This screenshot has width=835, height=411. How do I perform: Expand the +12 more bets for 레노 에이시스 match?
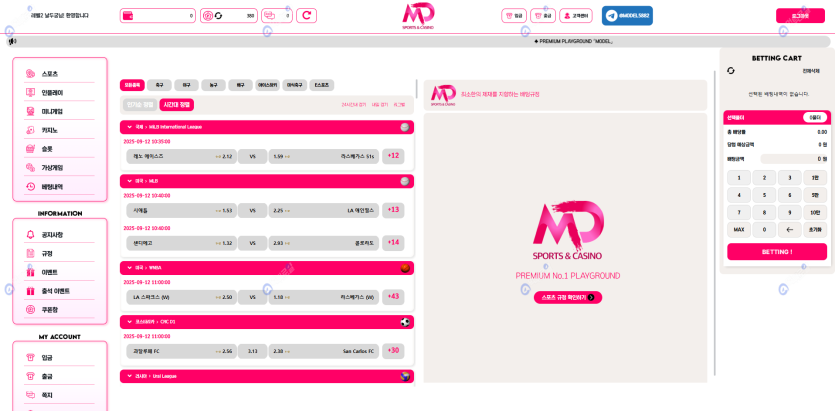click(393, 156)
